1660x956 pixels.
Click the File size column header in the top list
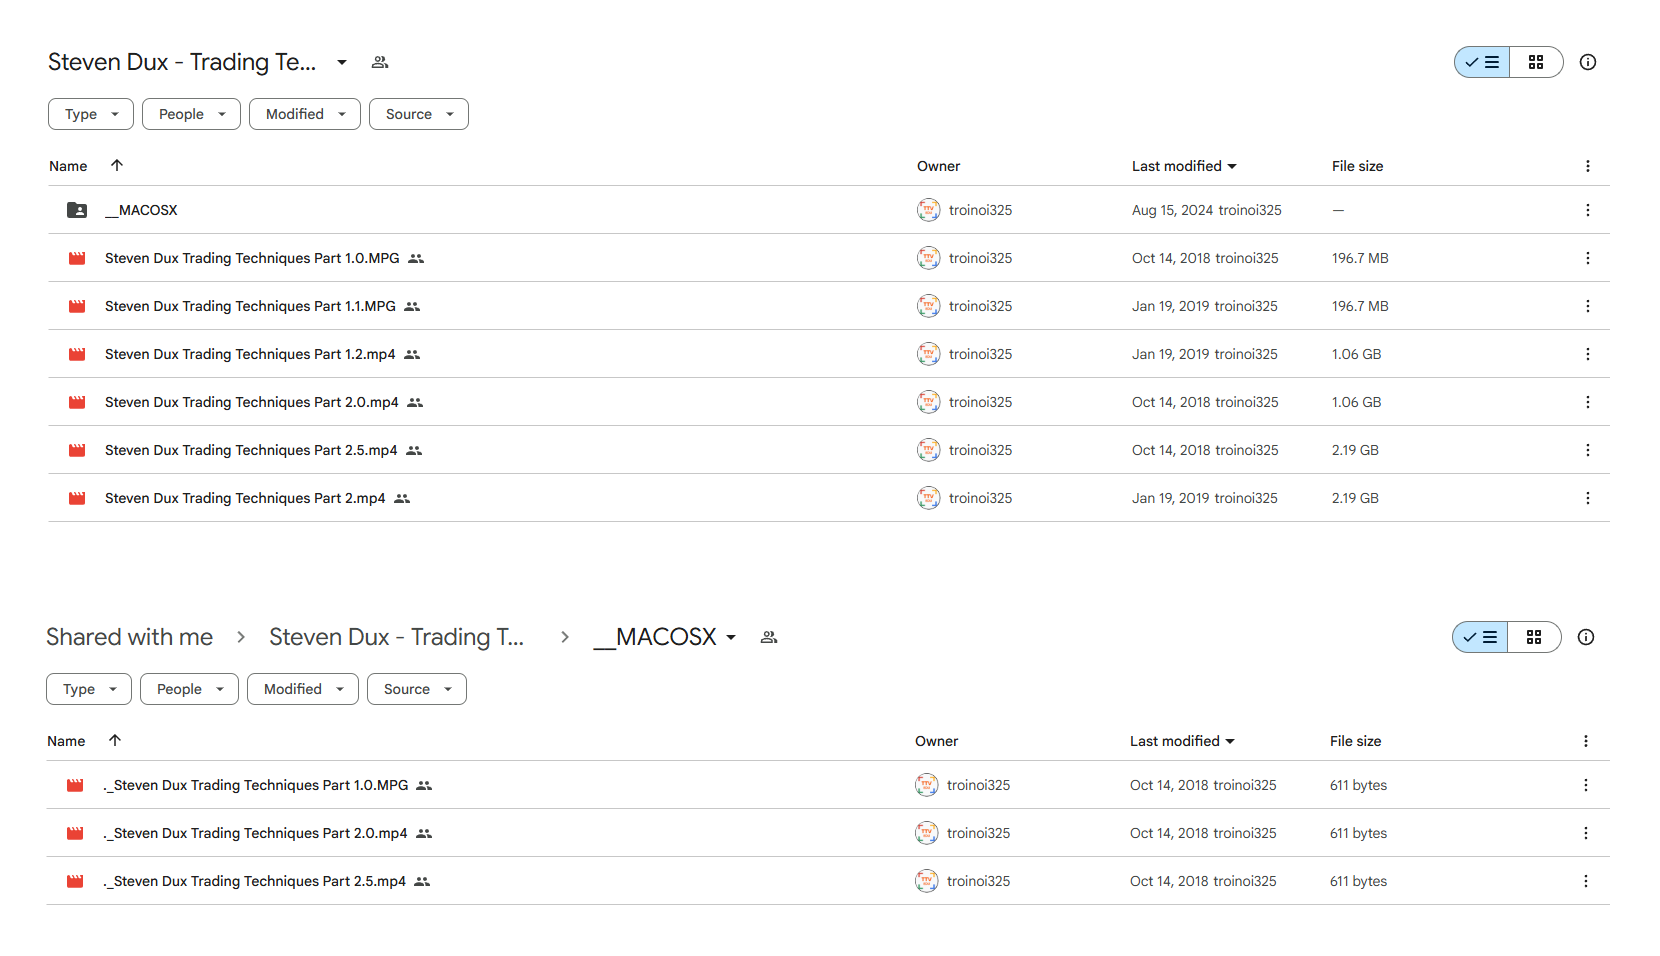(x=1357, y=166)
